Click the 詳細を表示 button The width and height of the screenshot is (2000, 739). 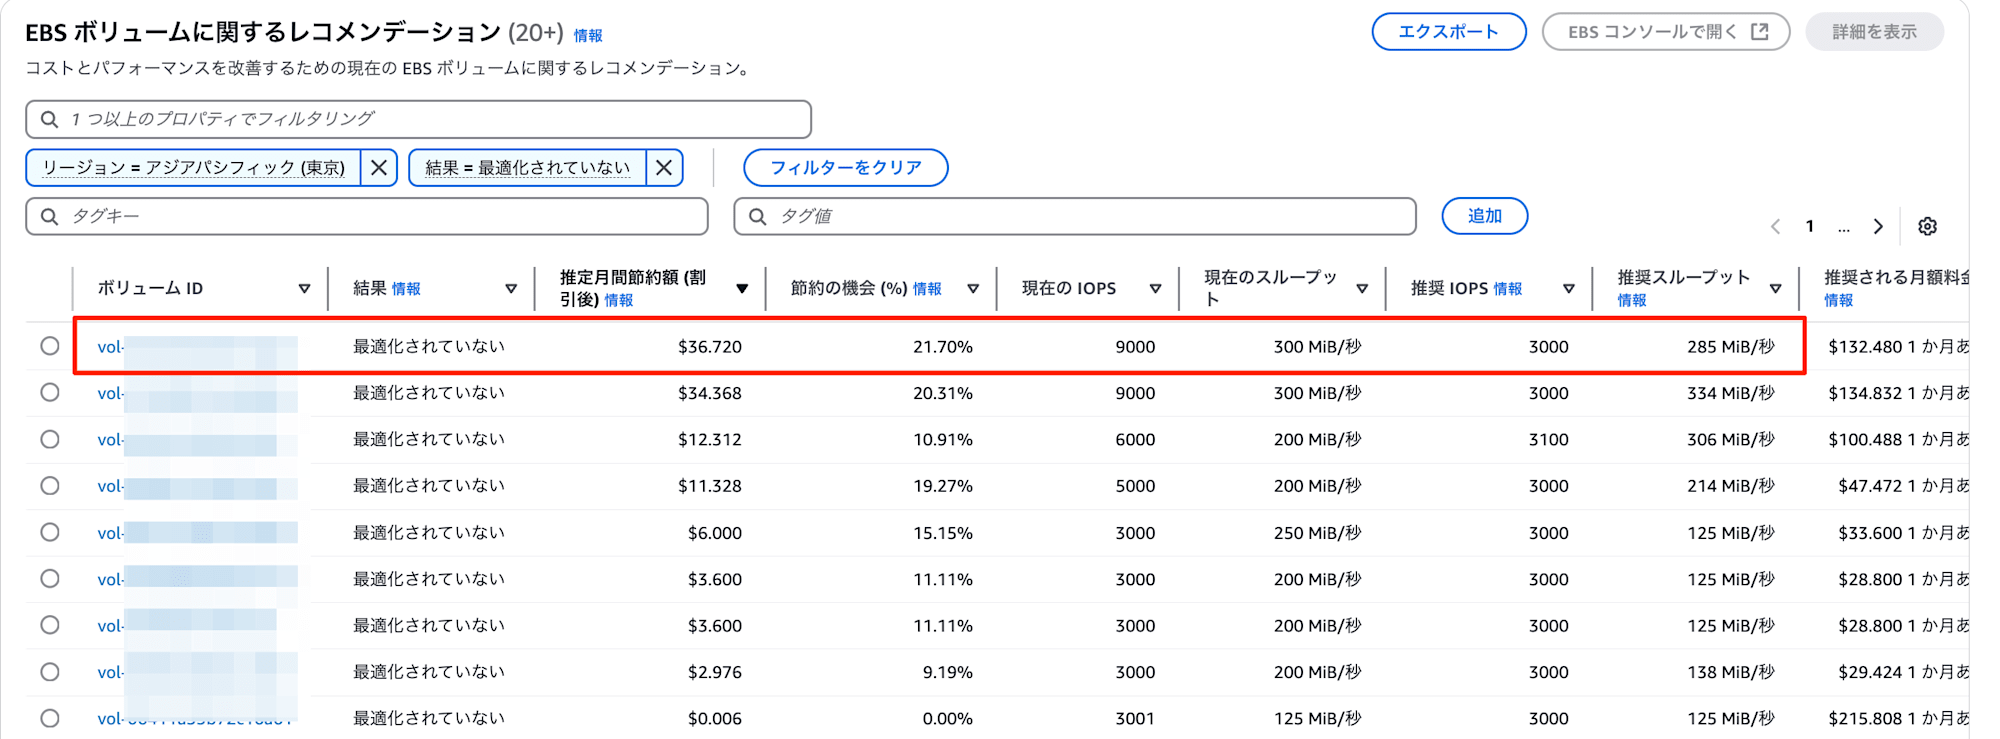pos(1875,32)
